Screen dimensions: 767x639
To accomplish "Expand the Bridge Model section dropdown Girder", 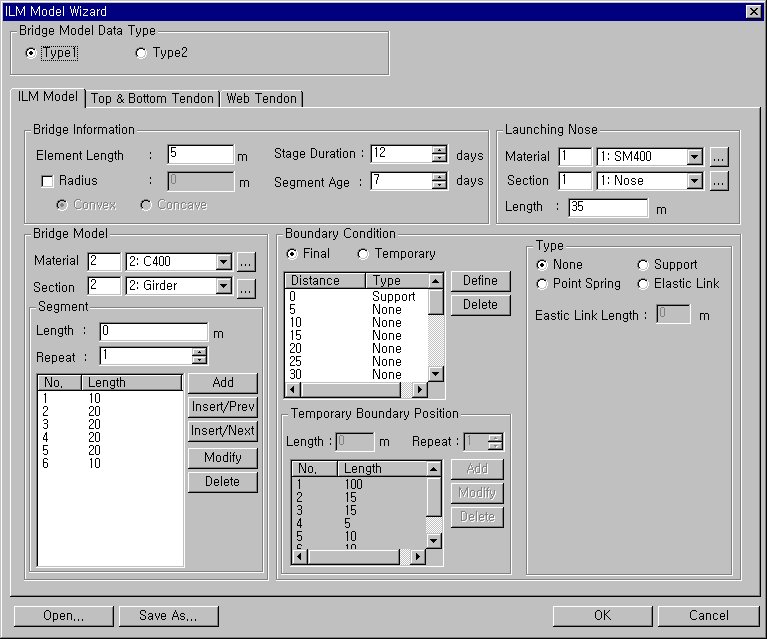I will coord(223,287).
